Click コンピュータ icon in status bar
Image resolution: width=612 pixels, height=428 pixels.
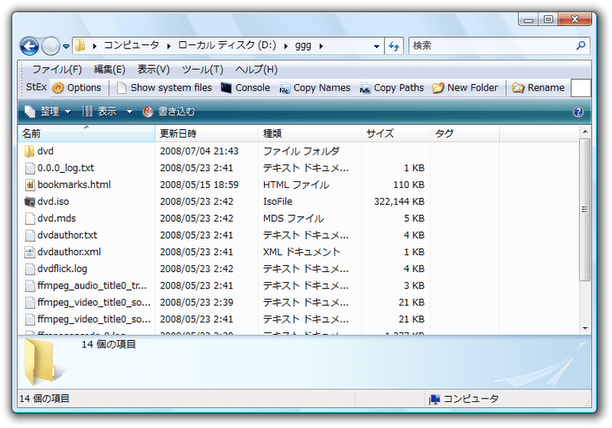434,399
